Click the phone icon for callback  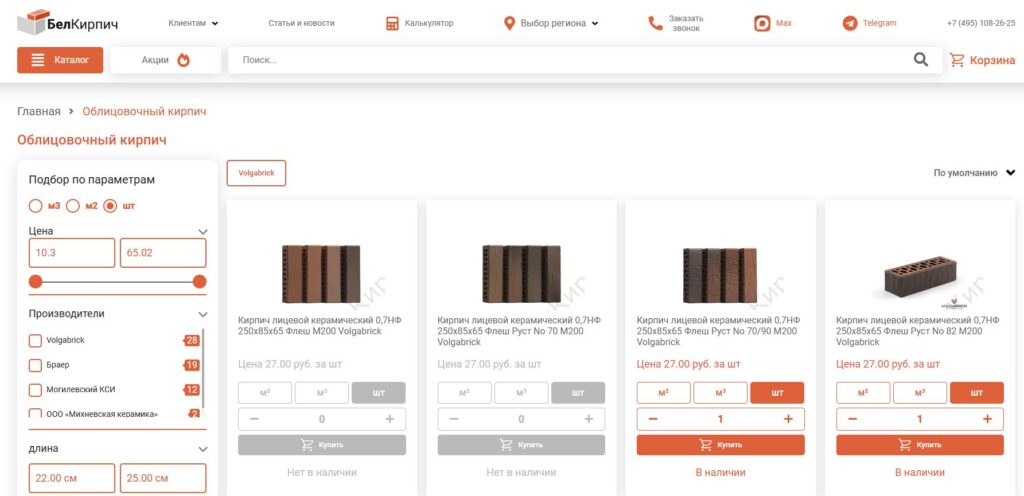tap(655, 23)
